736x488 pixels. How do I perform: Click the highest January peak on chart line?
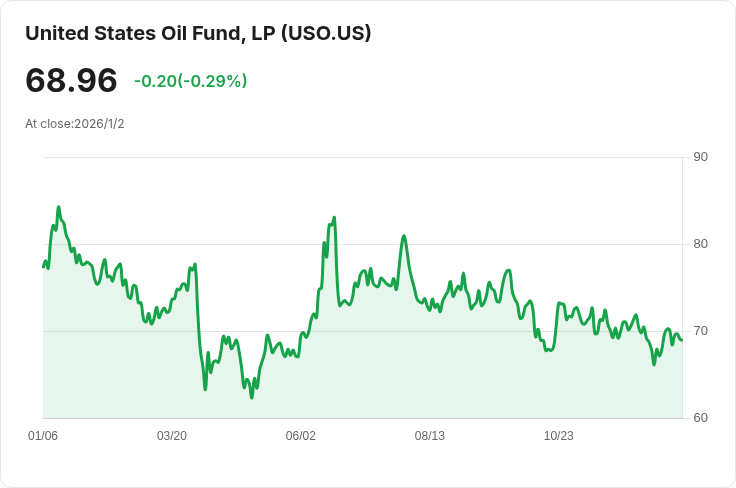[x=58, y=207]
